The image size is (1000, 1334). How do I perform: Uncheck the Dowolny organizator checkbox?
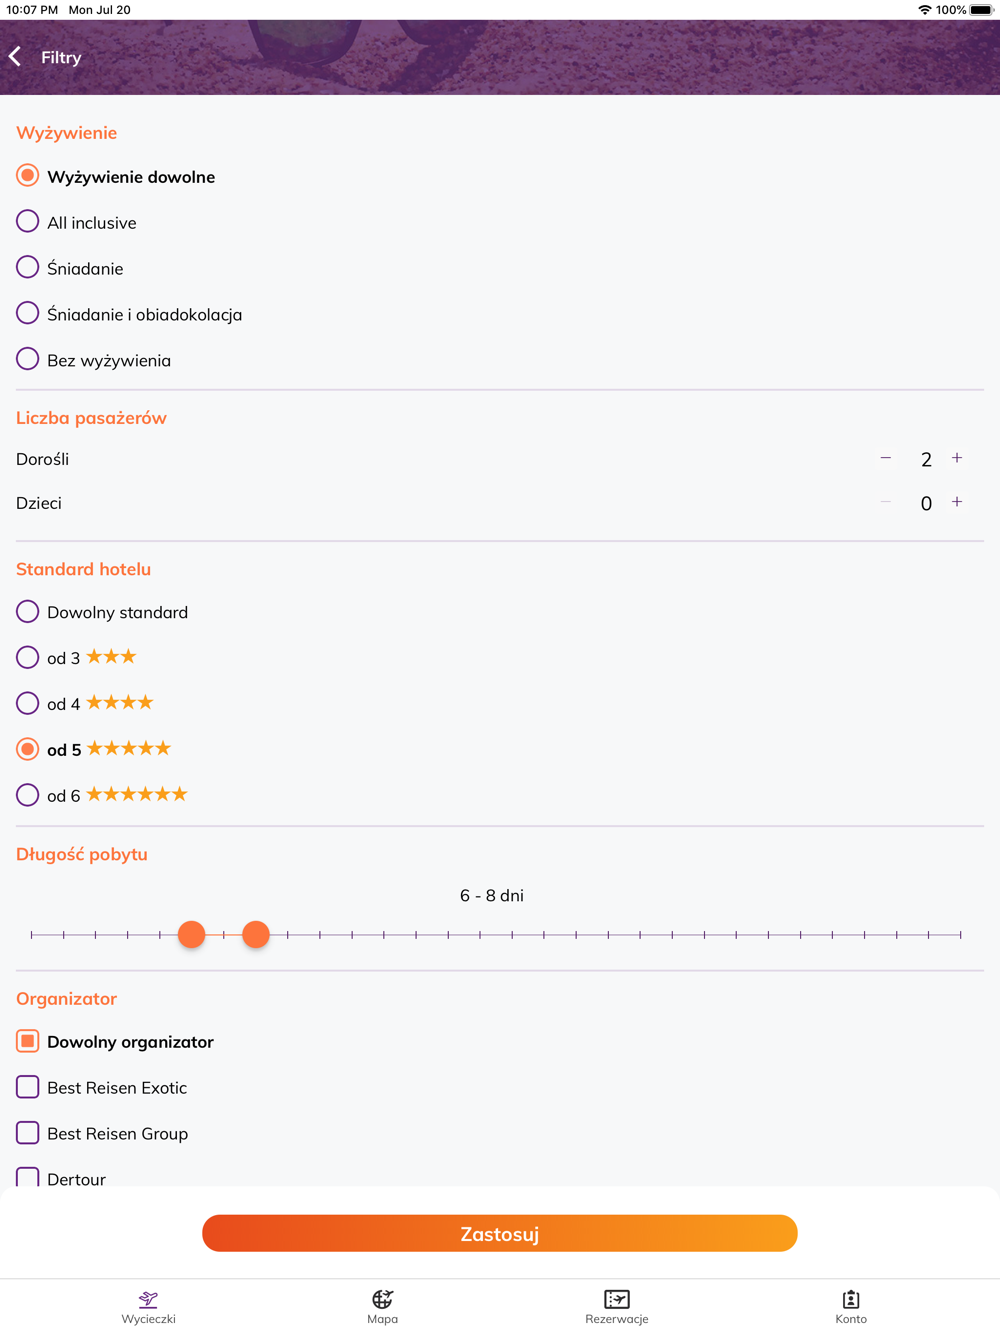(28, 1041)
